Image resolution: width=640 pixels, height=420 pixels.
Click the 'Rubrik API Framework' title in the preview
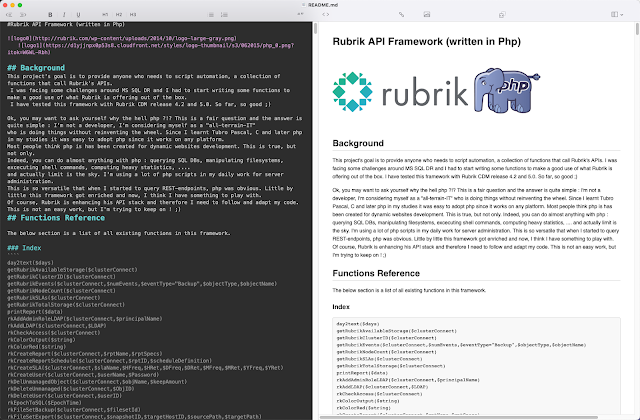(427, 42)
